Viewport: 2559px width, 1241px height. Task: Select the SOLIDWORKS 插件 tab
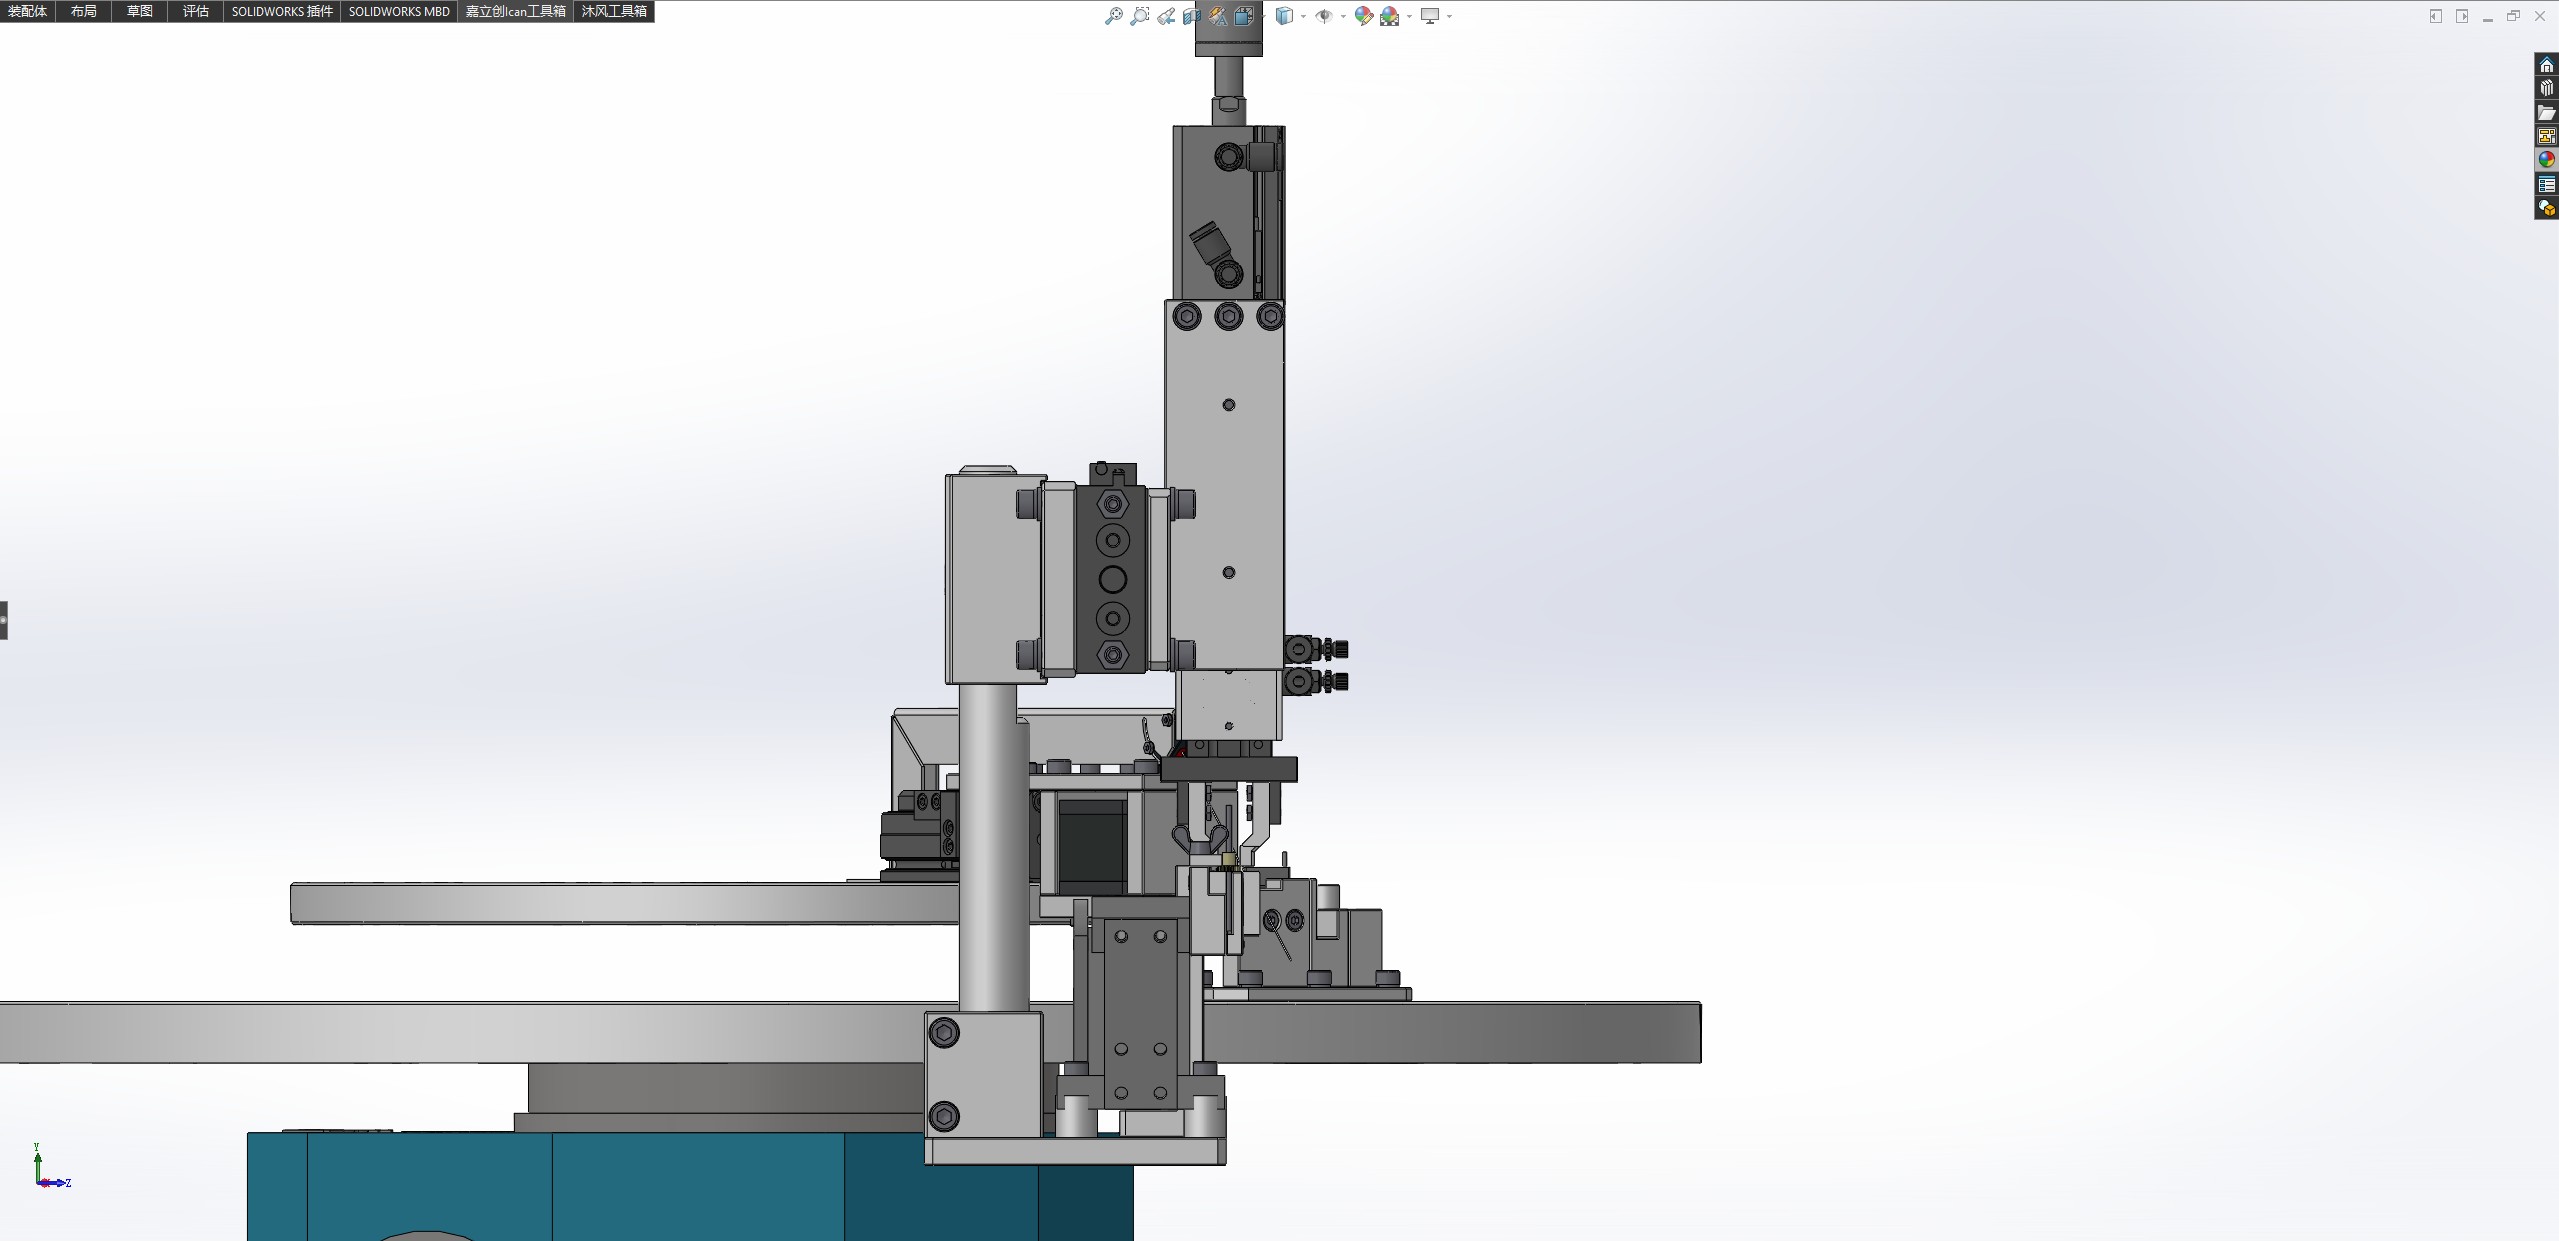click(x=282, y=11)
